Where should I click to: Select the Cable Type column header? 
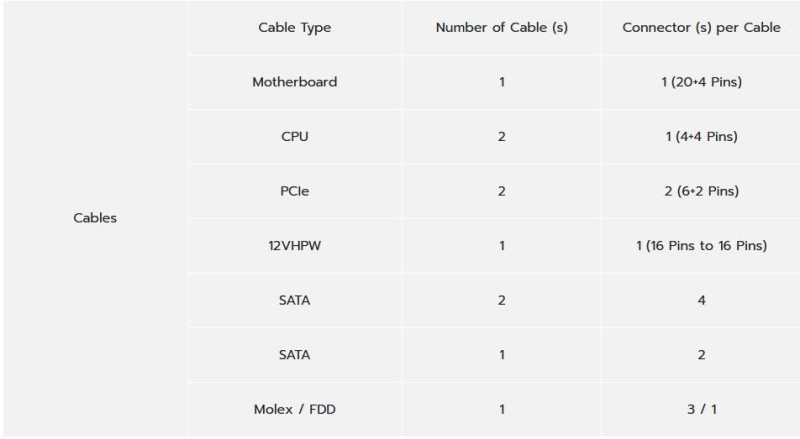tap(294, 27)
